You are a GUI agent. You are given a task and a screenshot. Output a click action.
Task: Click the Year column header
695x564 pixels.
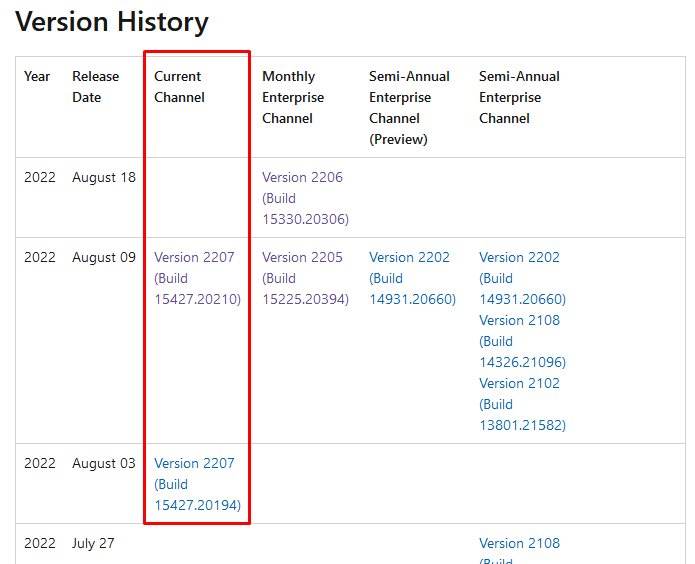[37, 76]
